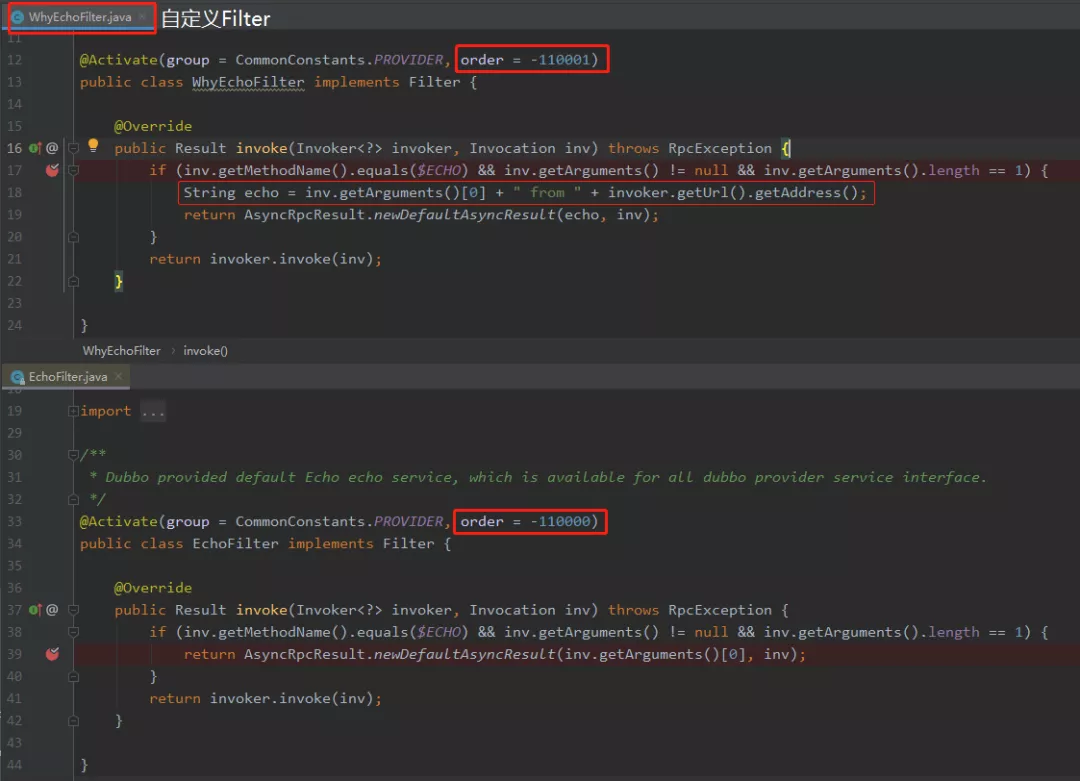The width and height of the screenshot is (1080, 781).
Task: Select the invoke() breadcrumb
Action: pos(205,351)
